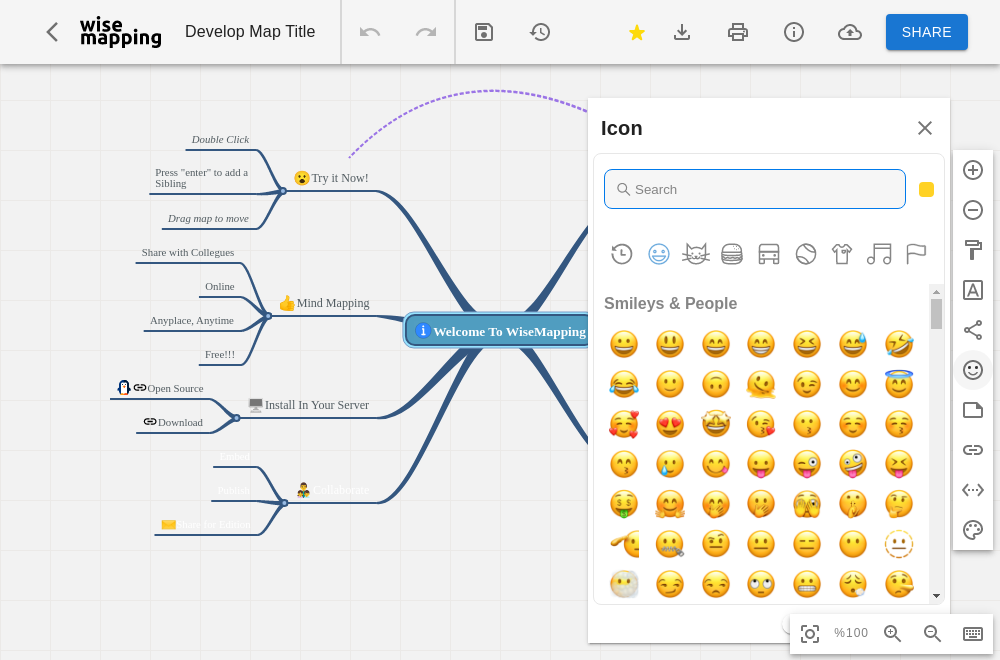Image resolution: width=1000 pixels, height=660 pixels.
Task: Save the map with the floppy icon
Action: (484, 32)
